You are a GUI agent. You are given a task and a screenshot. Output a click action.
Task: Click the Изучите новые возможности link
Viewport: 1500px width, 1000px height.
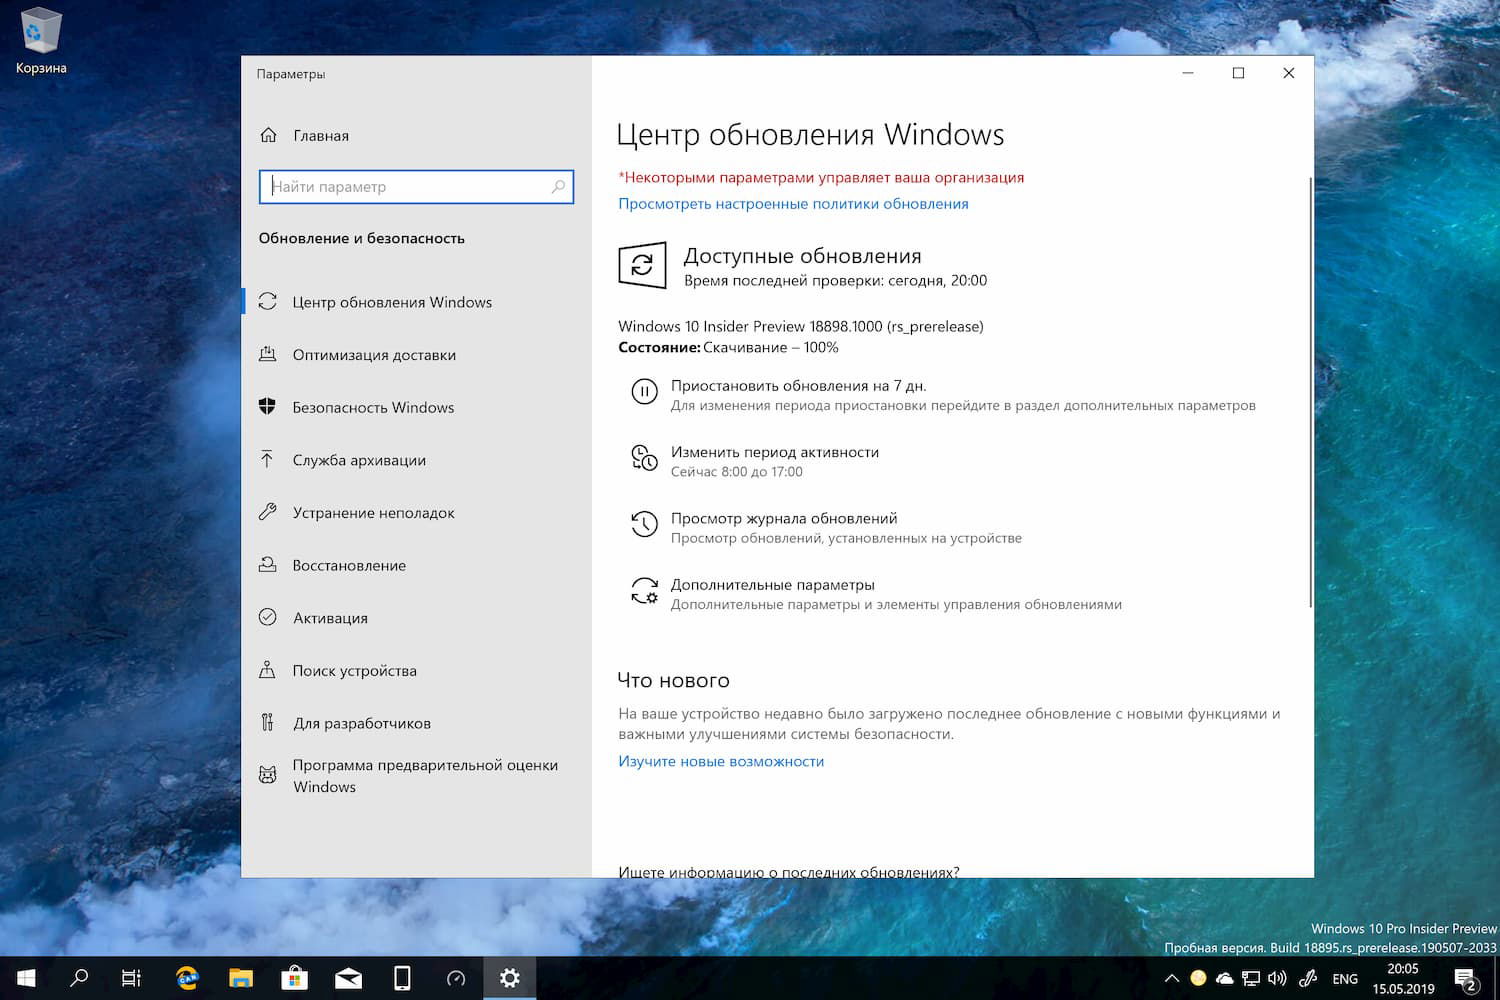[721, 761]
